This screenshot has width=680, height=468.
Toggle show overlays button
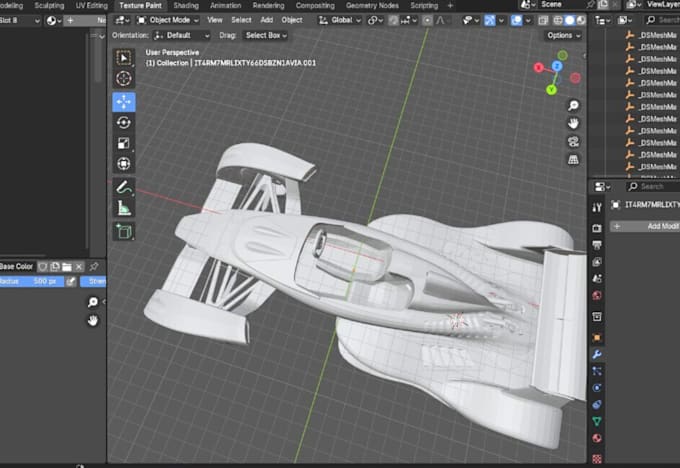pos(516,20)
